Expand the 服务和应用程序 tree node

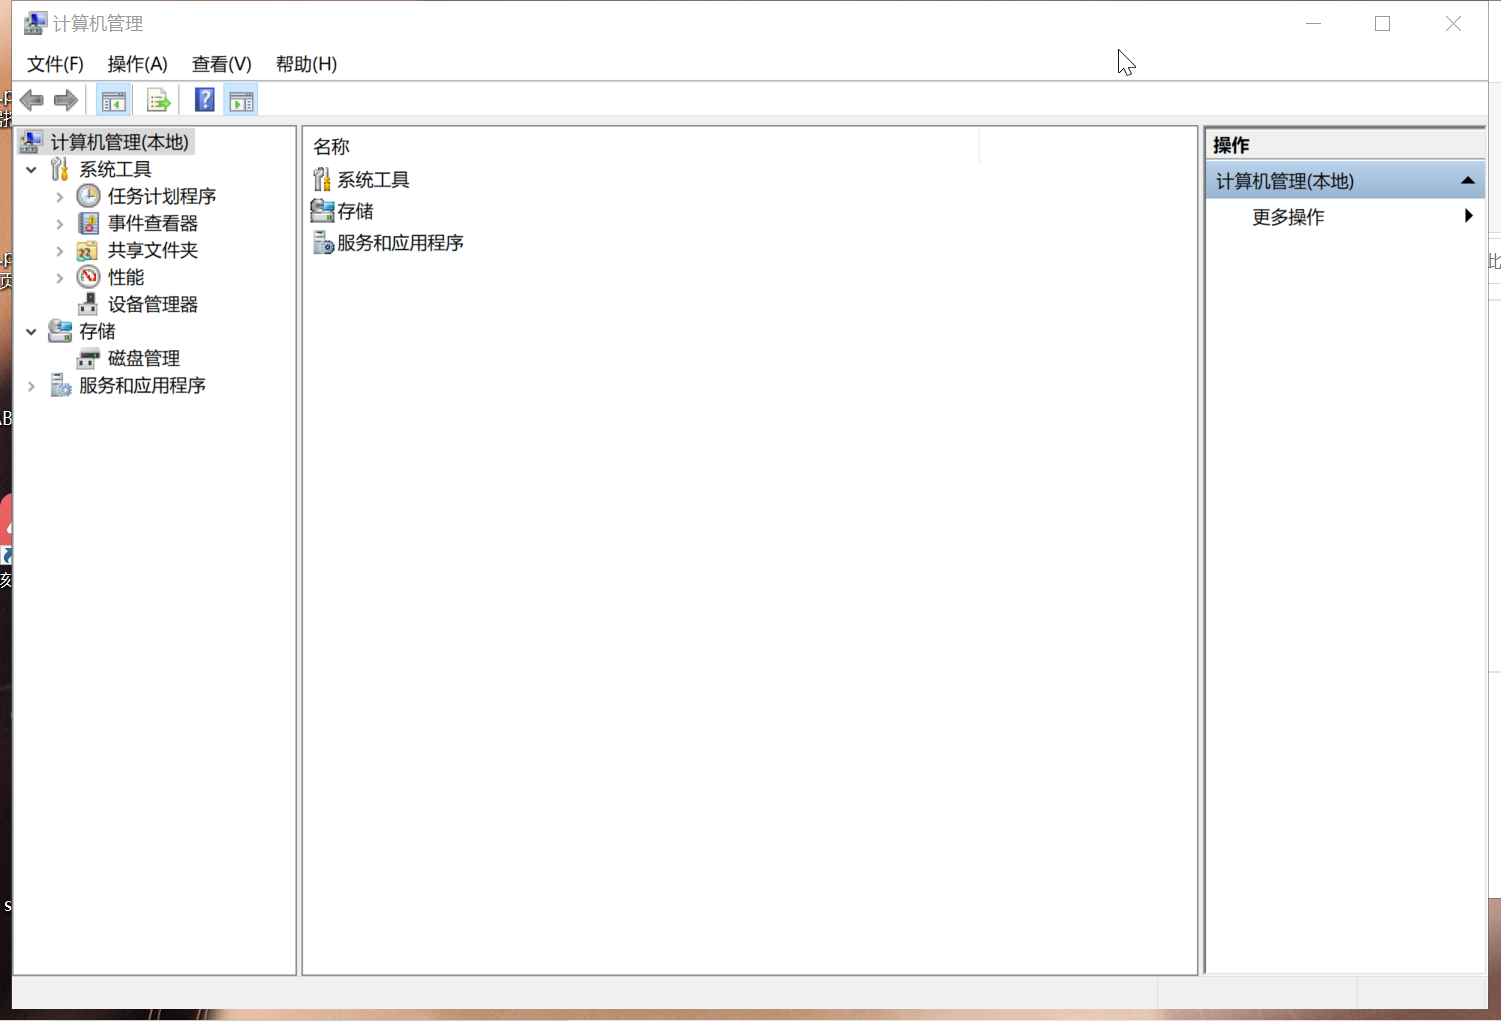pyautogui.click(x=31, y=385)
